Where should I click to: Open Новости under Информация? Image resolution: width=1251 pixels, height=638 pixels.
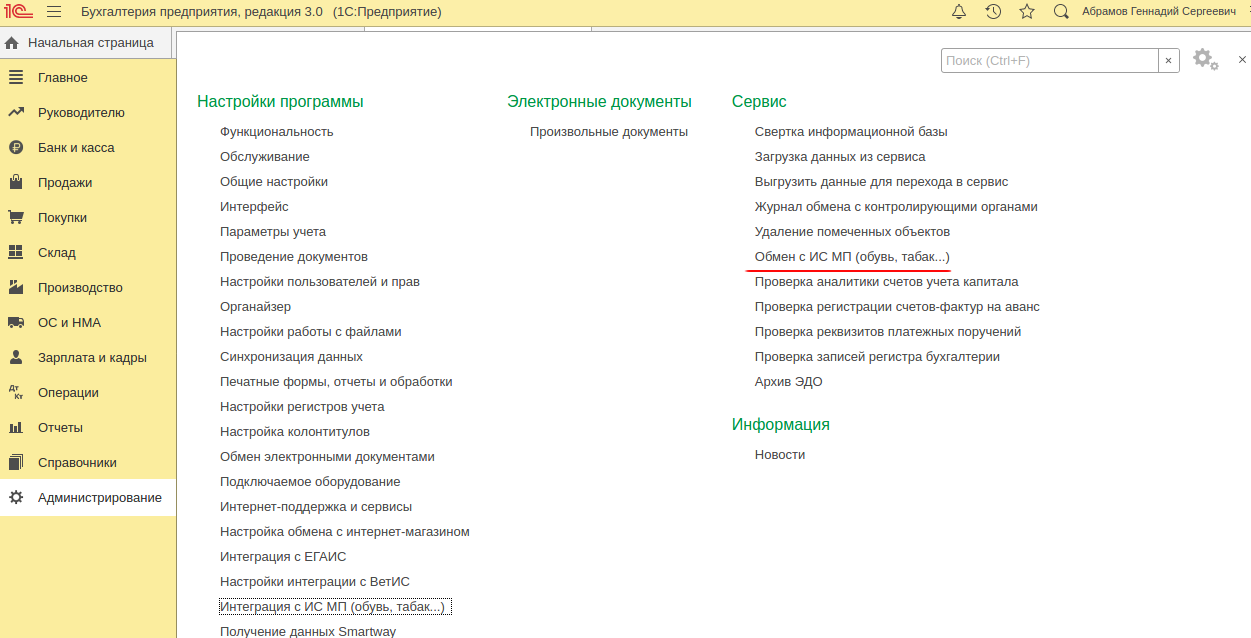(780, 454)
